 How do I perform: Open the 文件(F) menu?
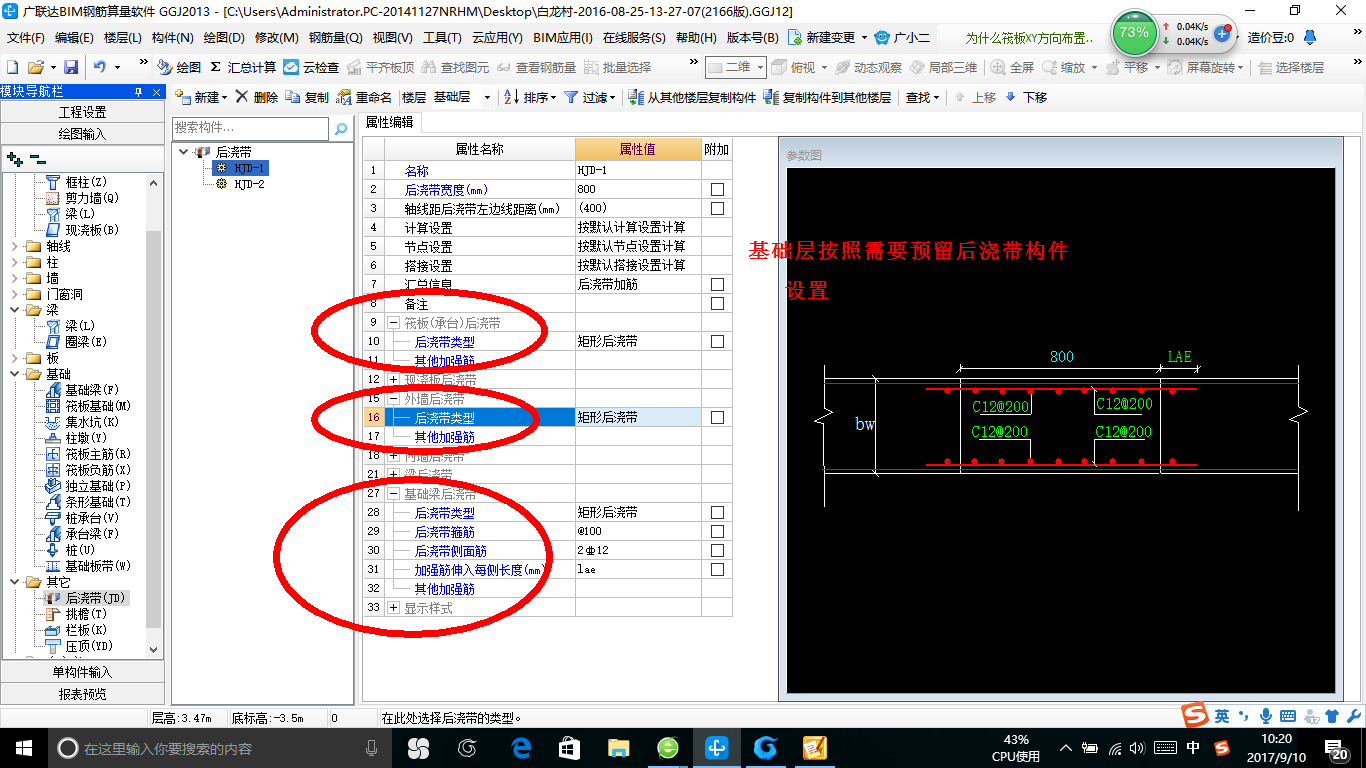25,38
